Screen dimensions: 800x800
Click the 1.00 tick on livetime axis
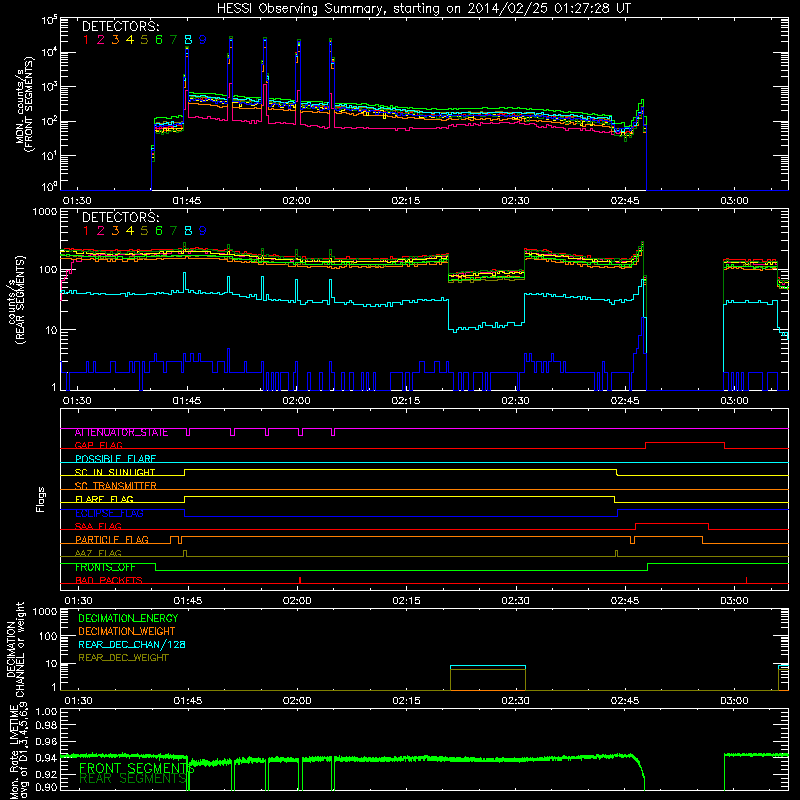[46, 711]
